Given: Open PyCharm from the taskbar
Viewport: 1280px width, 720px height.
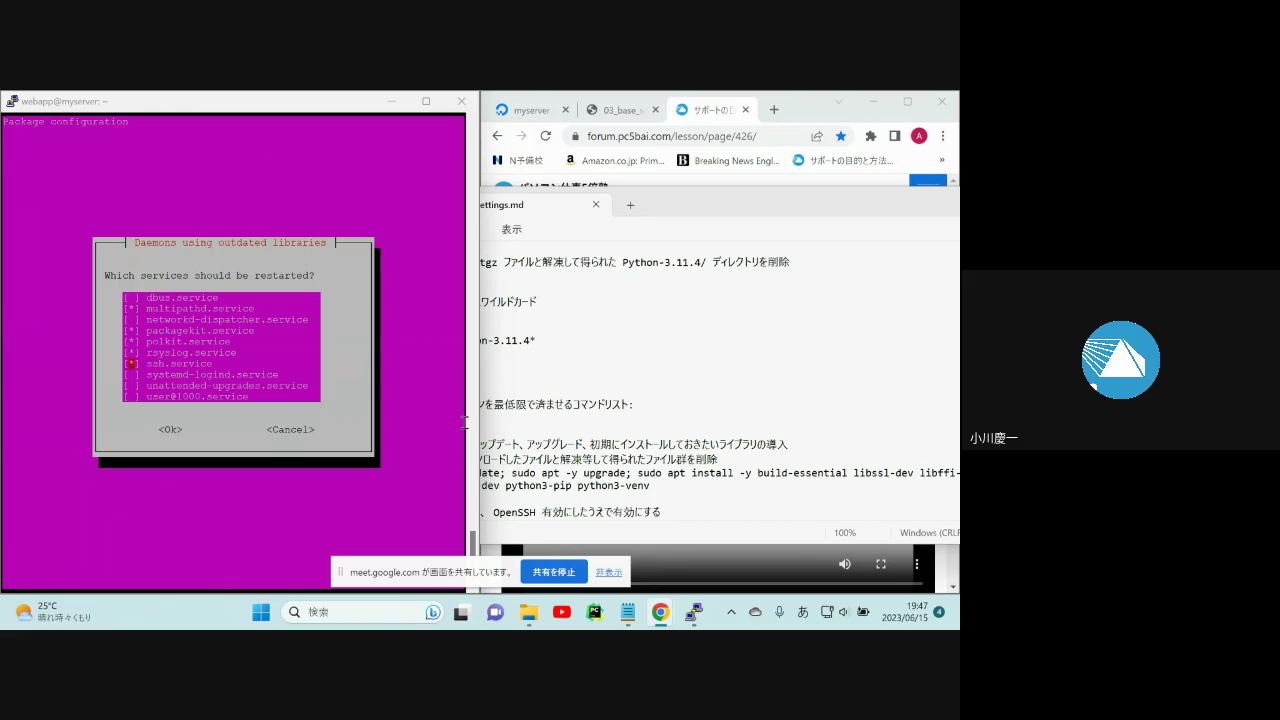Looking at the screenshot, I should [595, 612].
